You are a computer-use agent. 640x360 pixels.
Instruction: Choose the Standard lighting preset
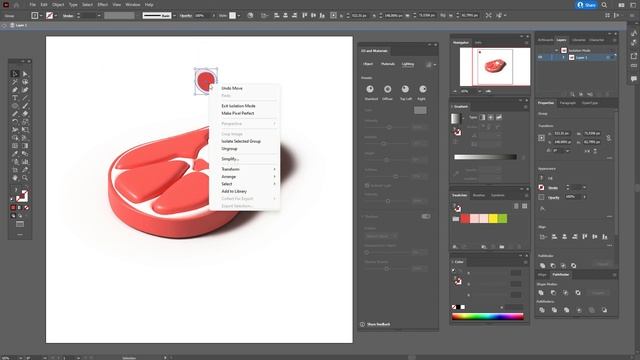pyautogui.click(x=370, y=89)
